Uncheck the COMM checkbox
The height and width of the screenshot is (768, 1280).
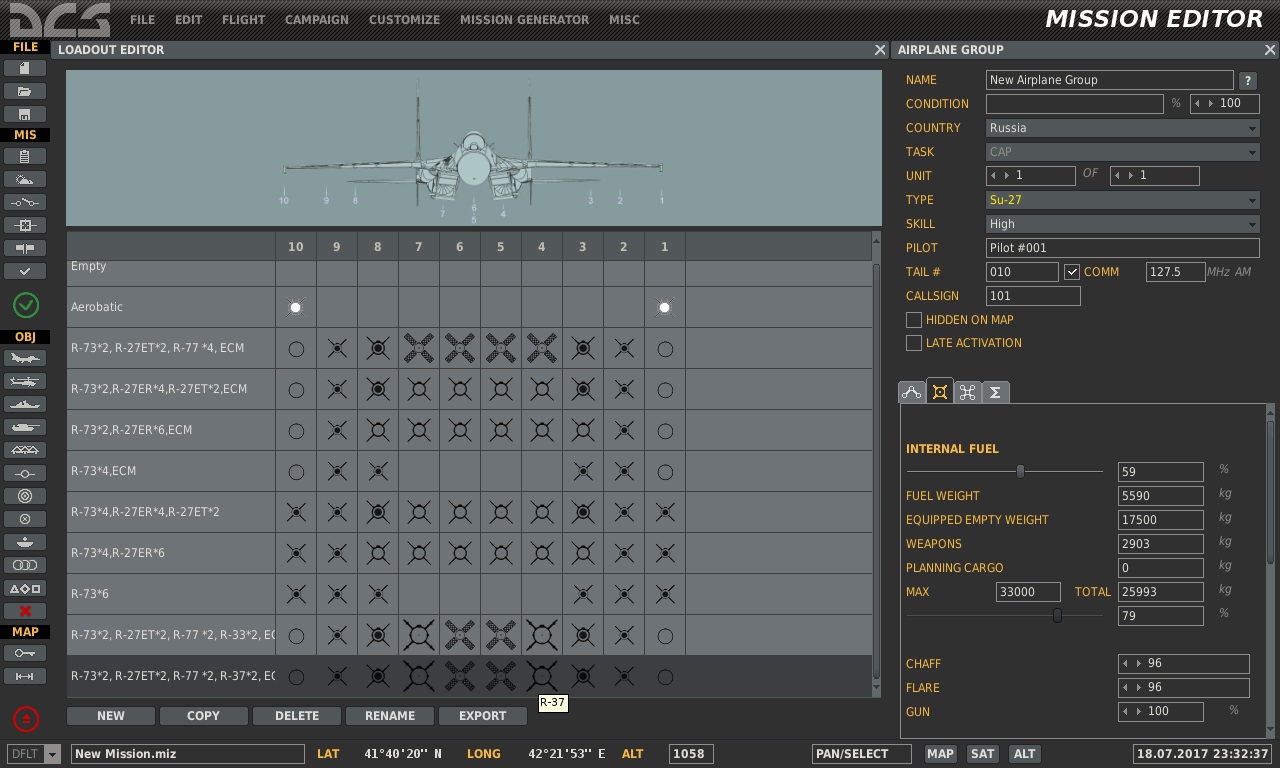1072,272
